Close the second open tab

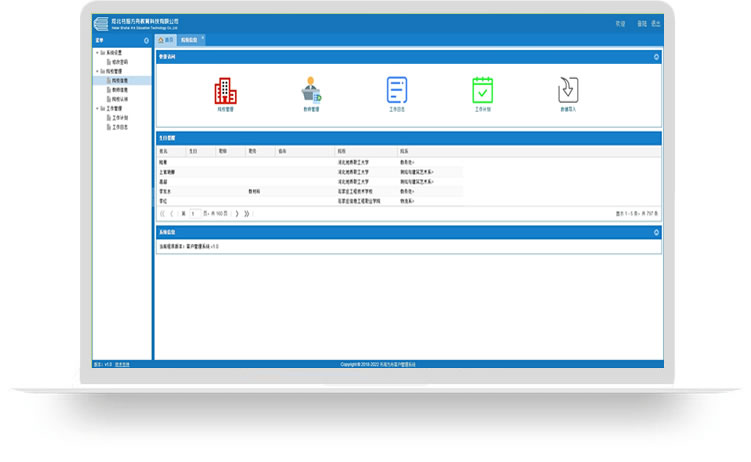(203, 38)
